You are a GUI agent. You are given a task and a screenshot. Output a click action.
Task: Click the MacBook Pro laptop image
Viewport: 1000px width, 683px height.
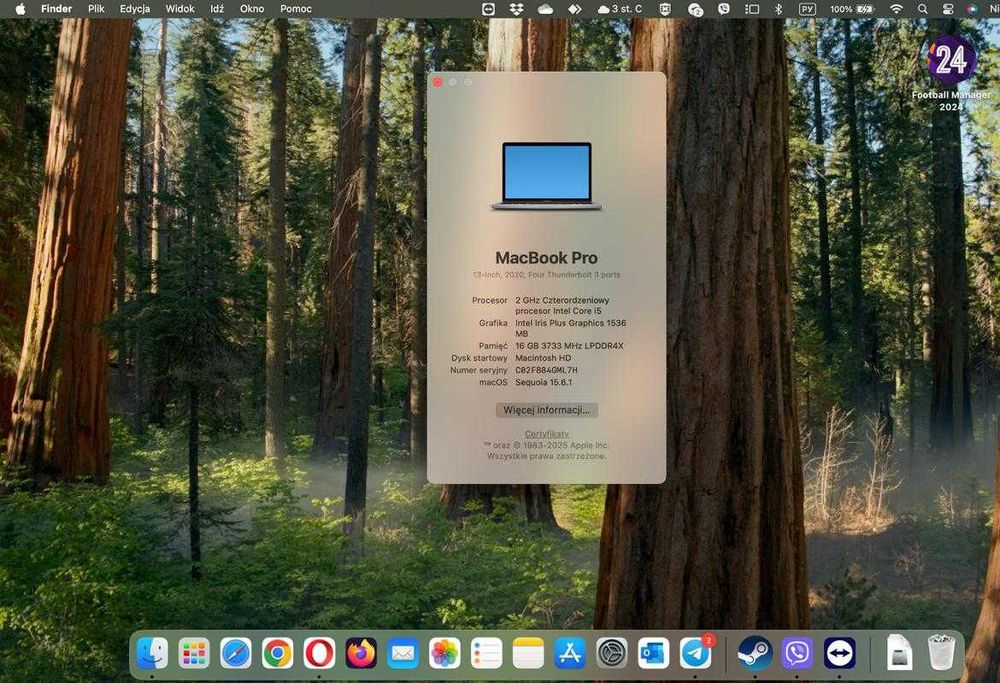pyautogui.click(x=547, y=177)
